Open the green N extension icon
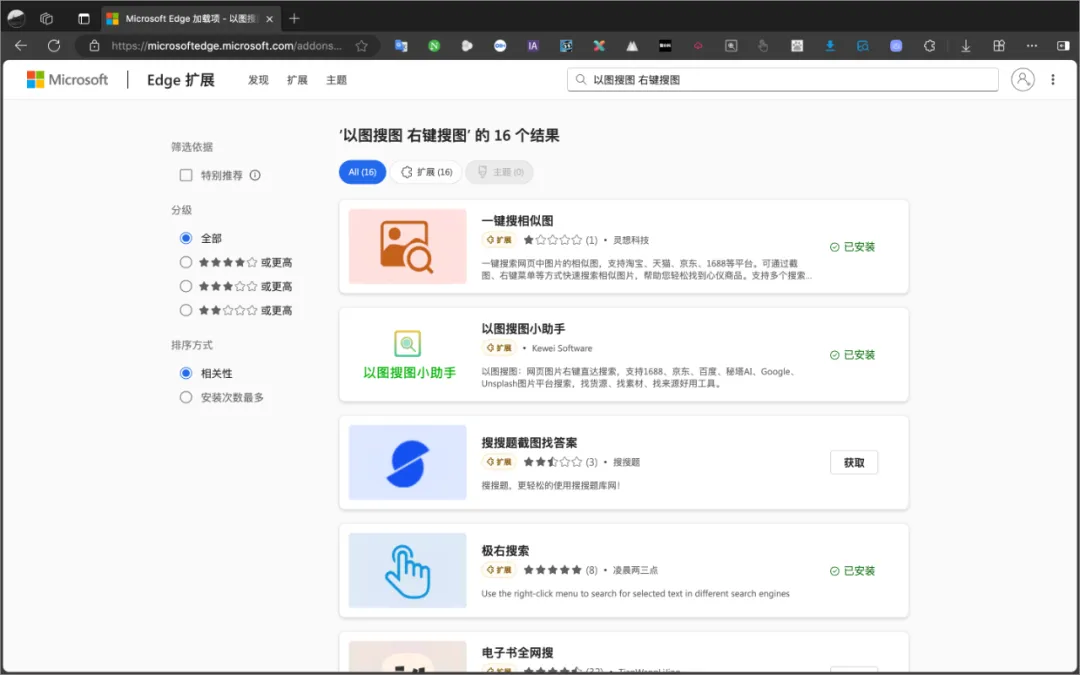Image resolution: width=1080 pixels, height=675 pixels. (434, 45)
